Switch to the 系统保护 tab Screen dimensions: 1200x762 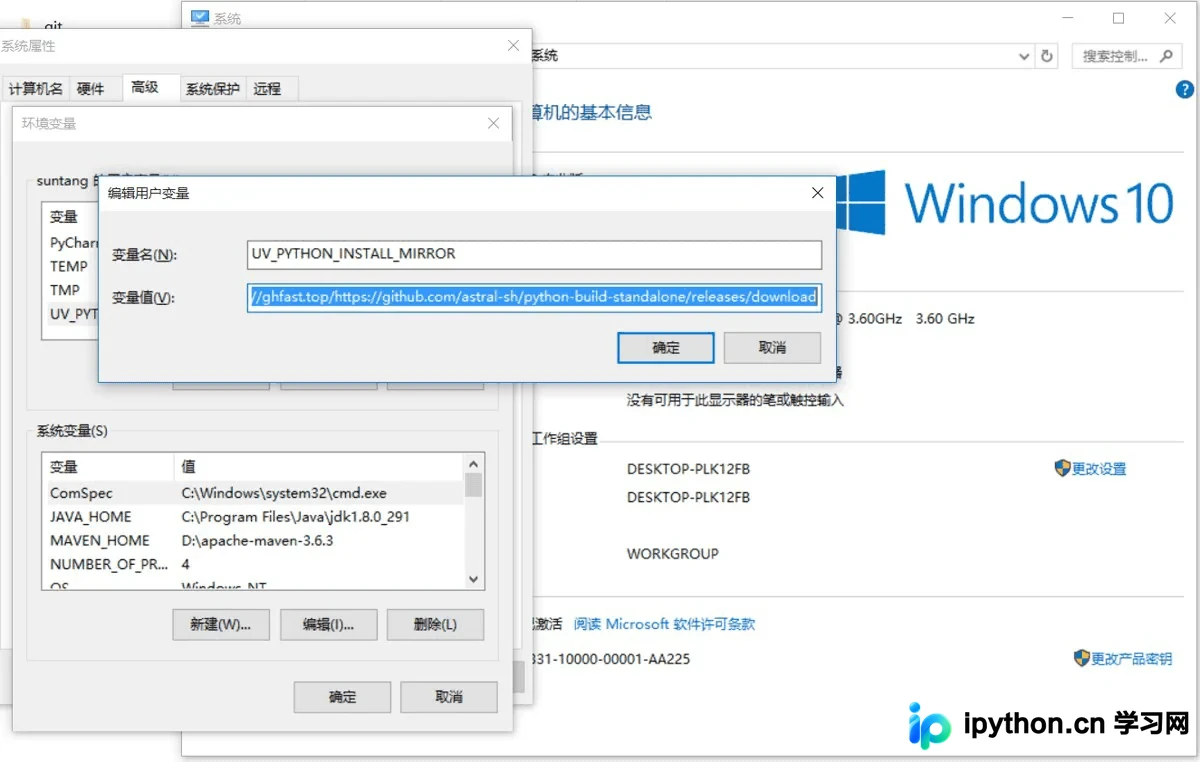click(x=212, y=89)
